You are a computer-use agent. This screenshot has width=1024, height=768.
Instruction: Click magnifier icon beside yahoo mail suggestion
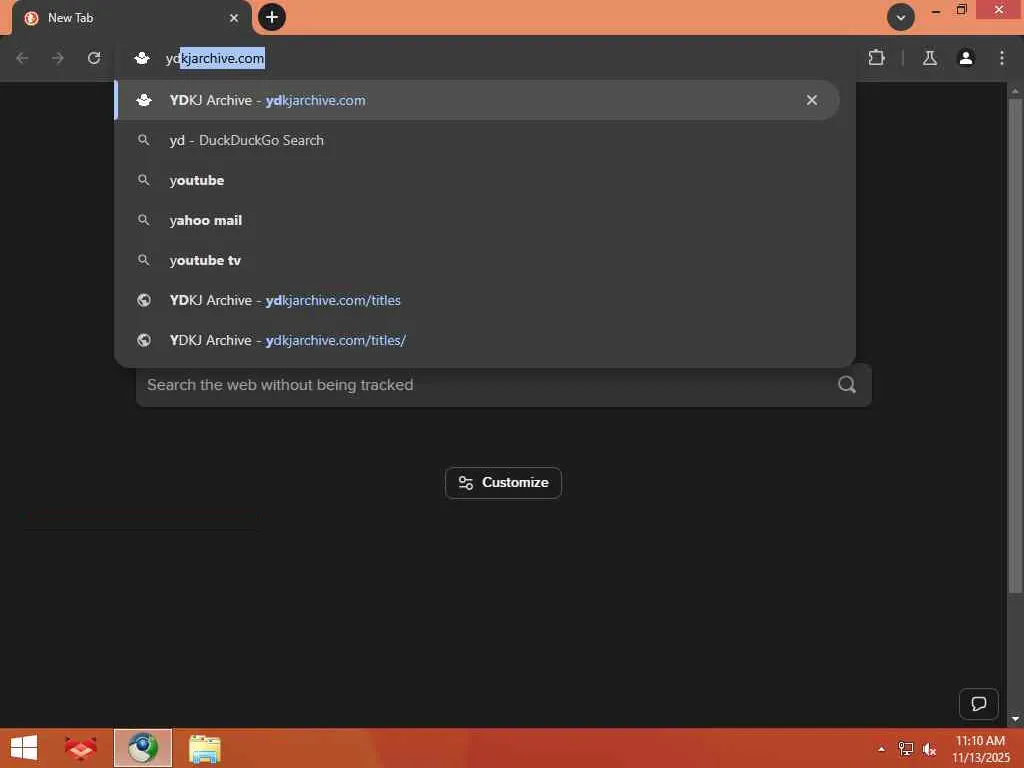click(144, 219)
